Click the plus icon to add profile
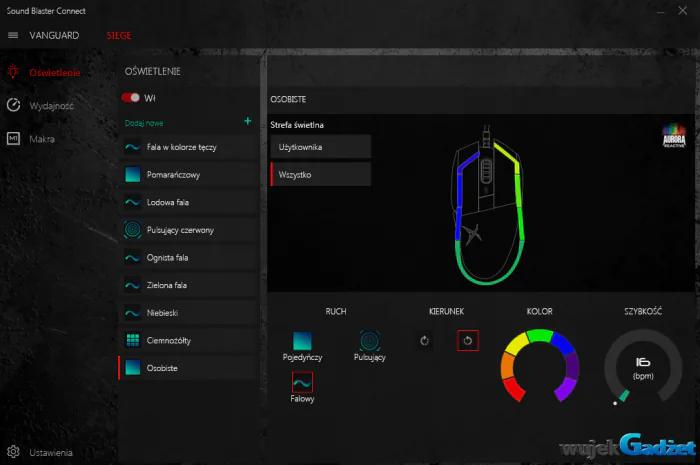700x465 pixels. (x=247, y=121)
